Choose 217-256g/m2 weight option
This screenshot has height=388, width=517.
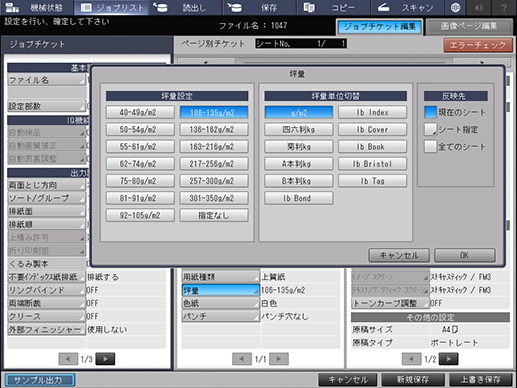coord(214,164)
